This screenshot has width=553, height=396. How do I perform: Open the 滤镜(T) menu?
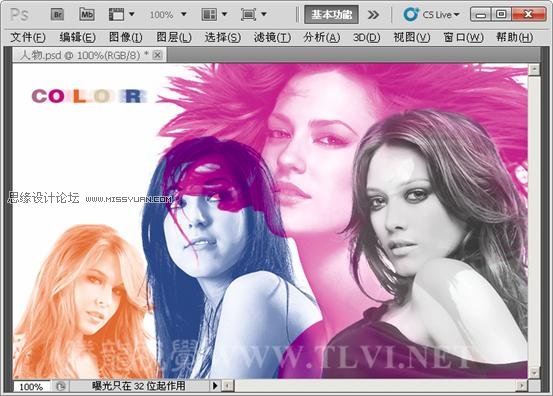(x=272, y=37)
